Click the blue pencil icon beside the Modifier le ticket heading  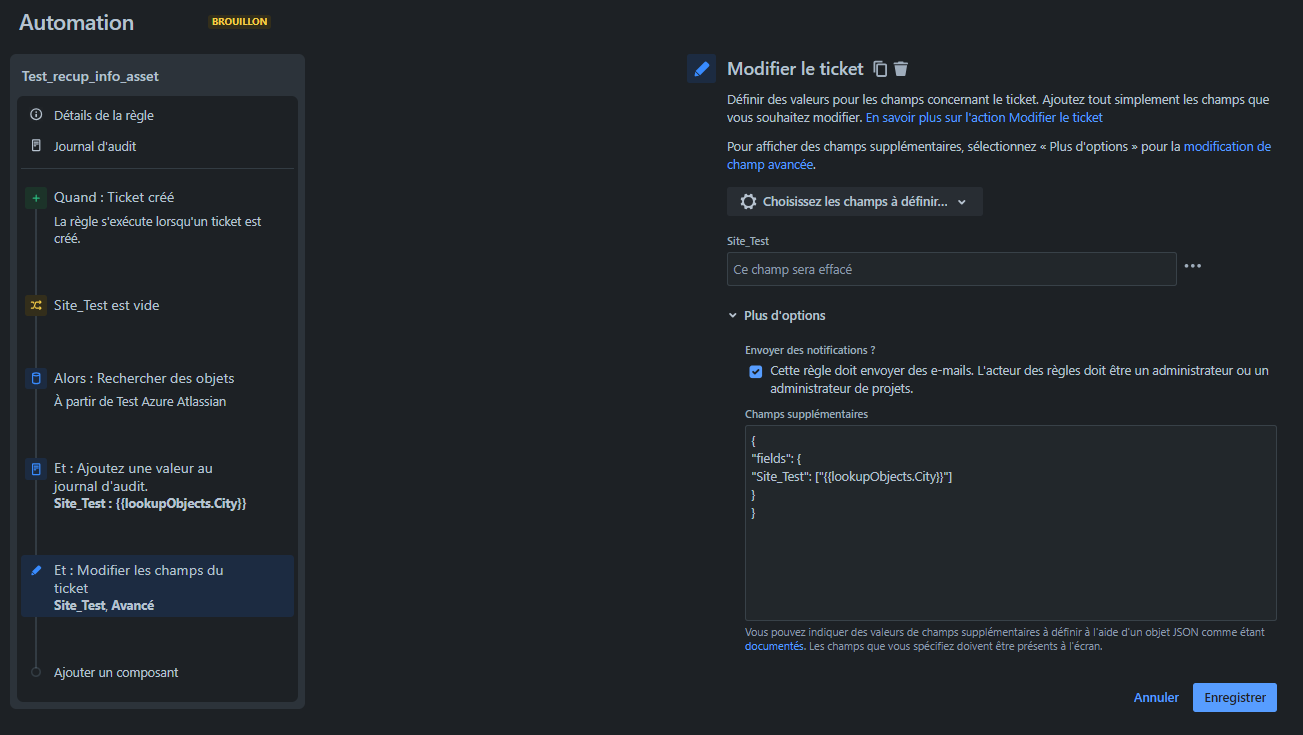tap(702, 69)
